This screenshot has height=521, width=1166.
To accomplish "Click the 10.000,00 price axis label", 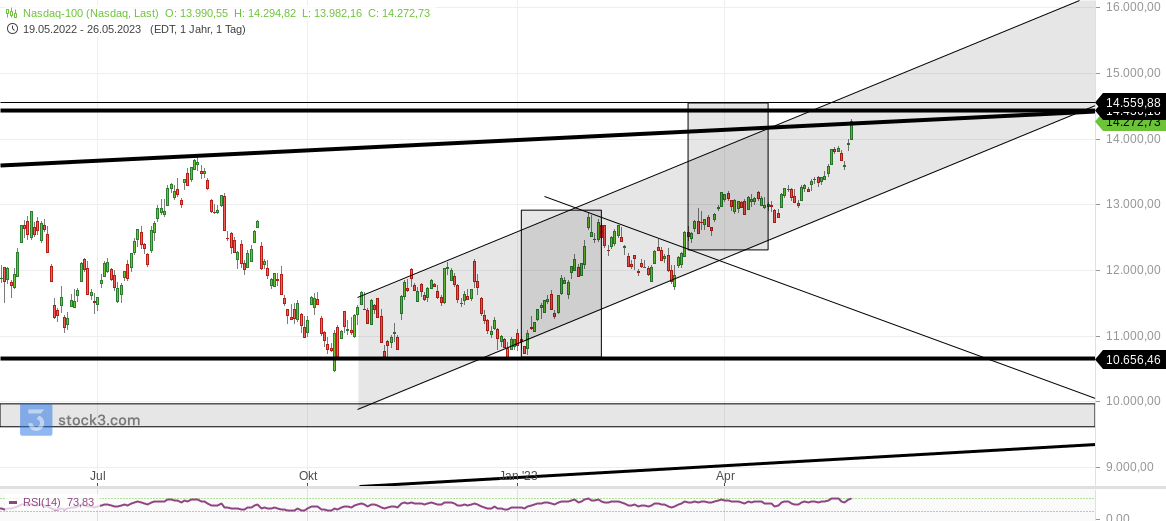I will click(1133, 401).
